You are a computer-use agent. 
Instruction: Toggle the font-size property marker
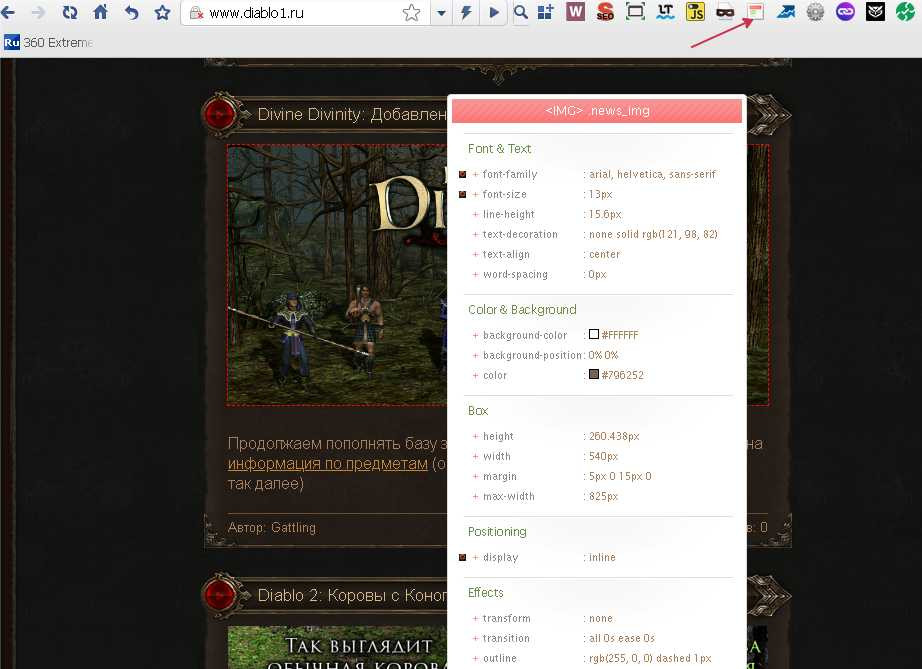coord(463,195)
